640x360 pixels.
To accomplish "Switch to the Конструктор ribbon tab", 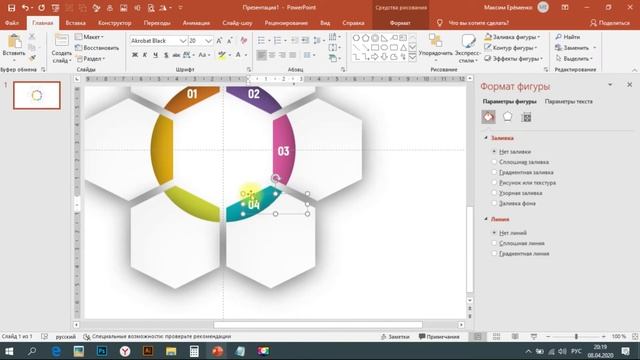I will click(115, 23).
